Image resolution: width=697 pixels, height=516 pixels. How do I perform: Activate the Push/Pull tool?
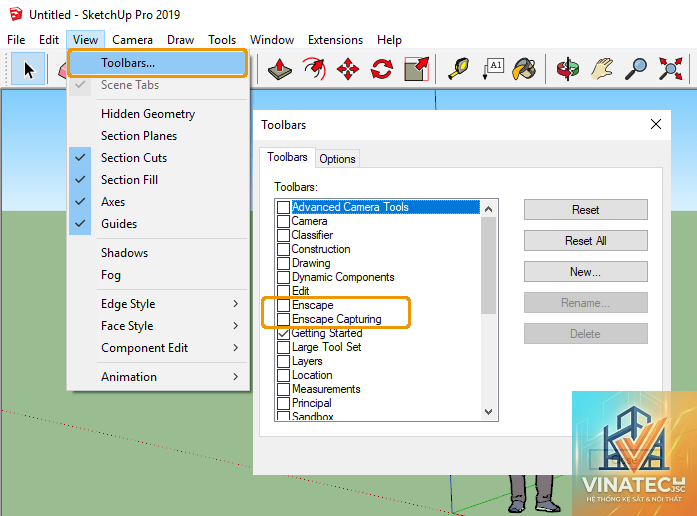(280, 69)
